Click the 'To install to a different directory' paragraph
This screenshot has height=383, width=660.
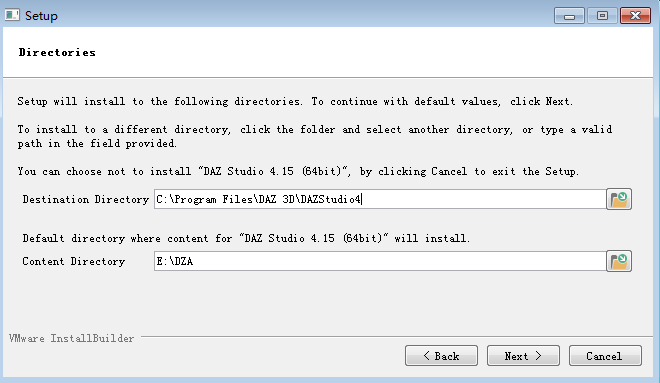[315, 136]
